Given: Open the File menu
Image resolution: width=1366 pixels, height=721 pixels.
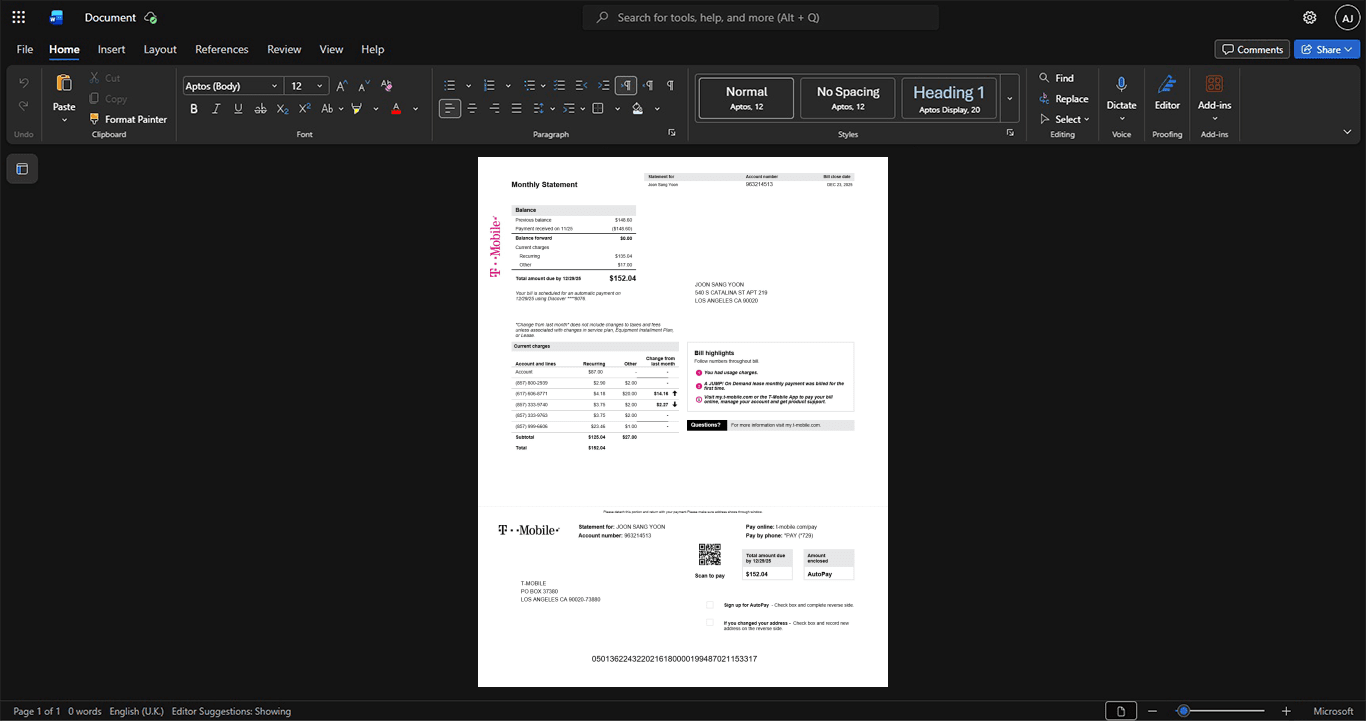Looking at the screenshot, I should click(25, 49).
